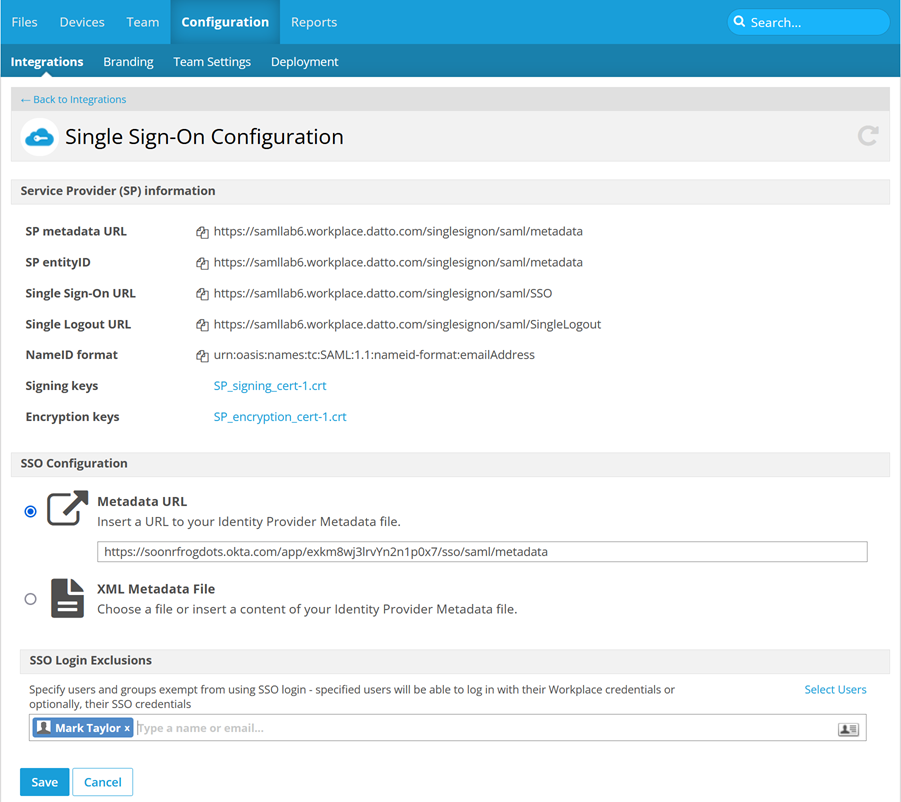Click the refresh icon in header
Viewport: 901px width, 802px height.
pyautogui.click(x=868, y=136)
